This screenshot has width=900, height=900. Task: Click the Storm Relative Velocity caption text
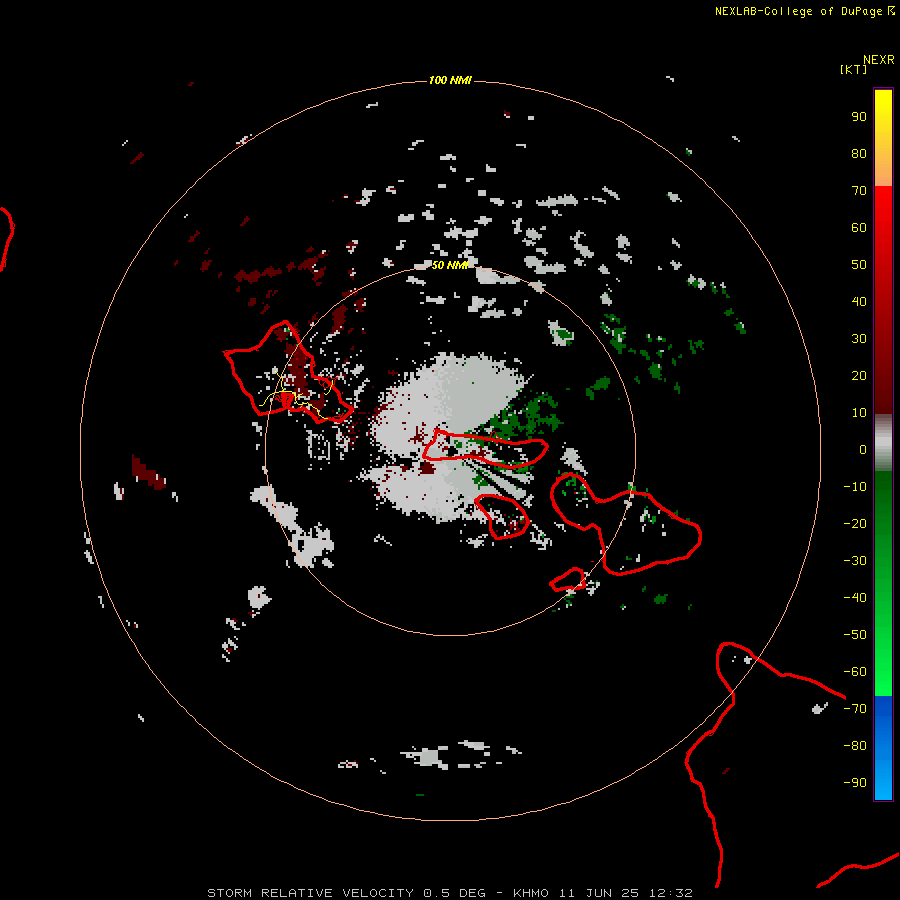click(450, 893)
